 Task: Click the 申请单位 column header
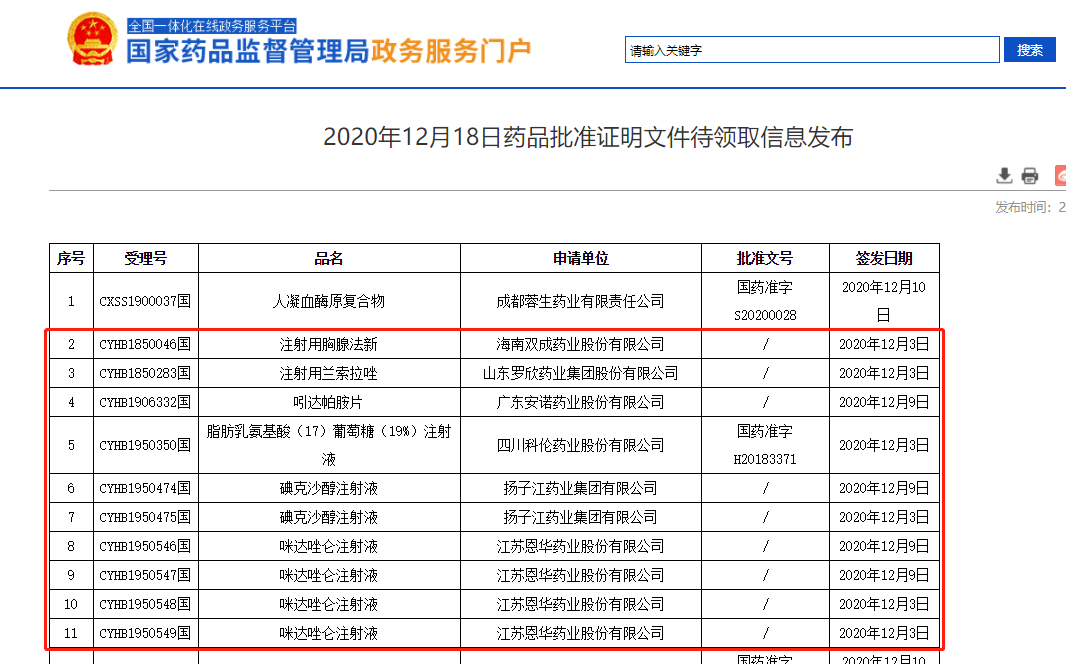click(x=581, y=258)
